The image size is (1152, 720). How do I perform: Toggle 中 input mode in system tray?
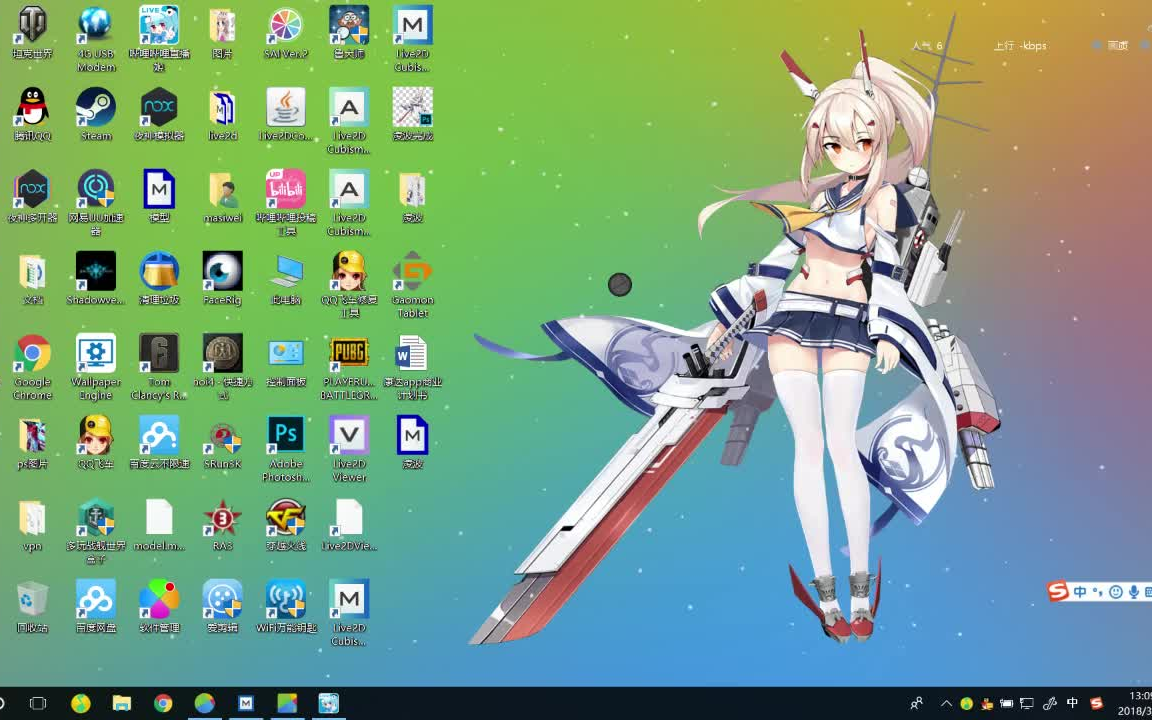point(1072,704)
